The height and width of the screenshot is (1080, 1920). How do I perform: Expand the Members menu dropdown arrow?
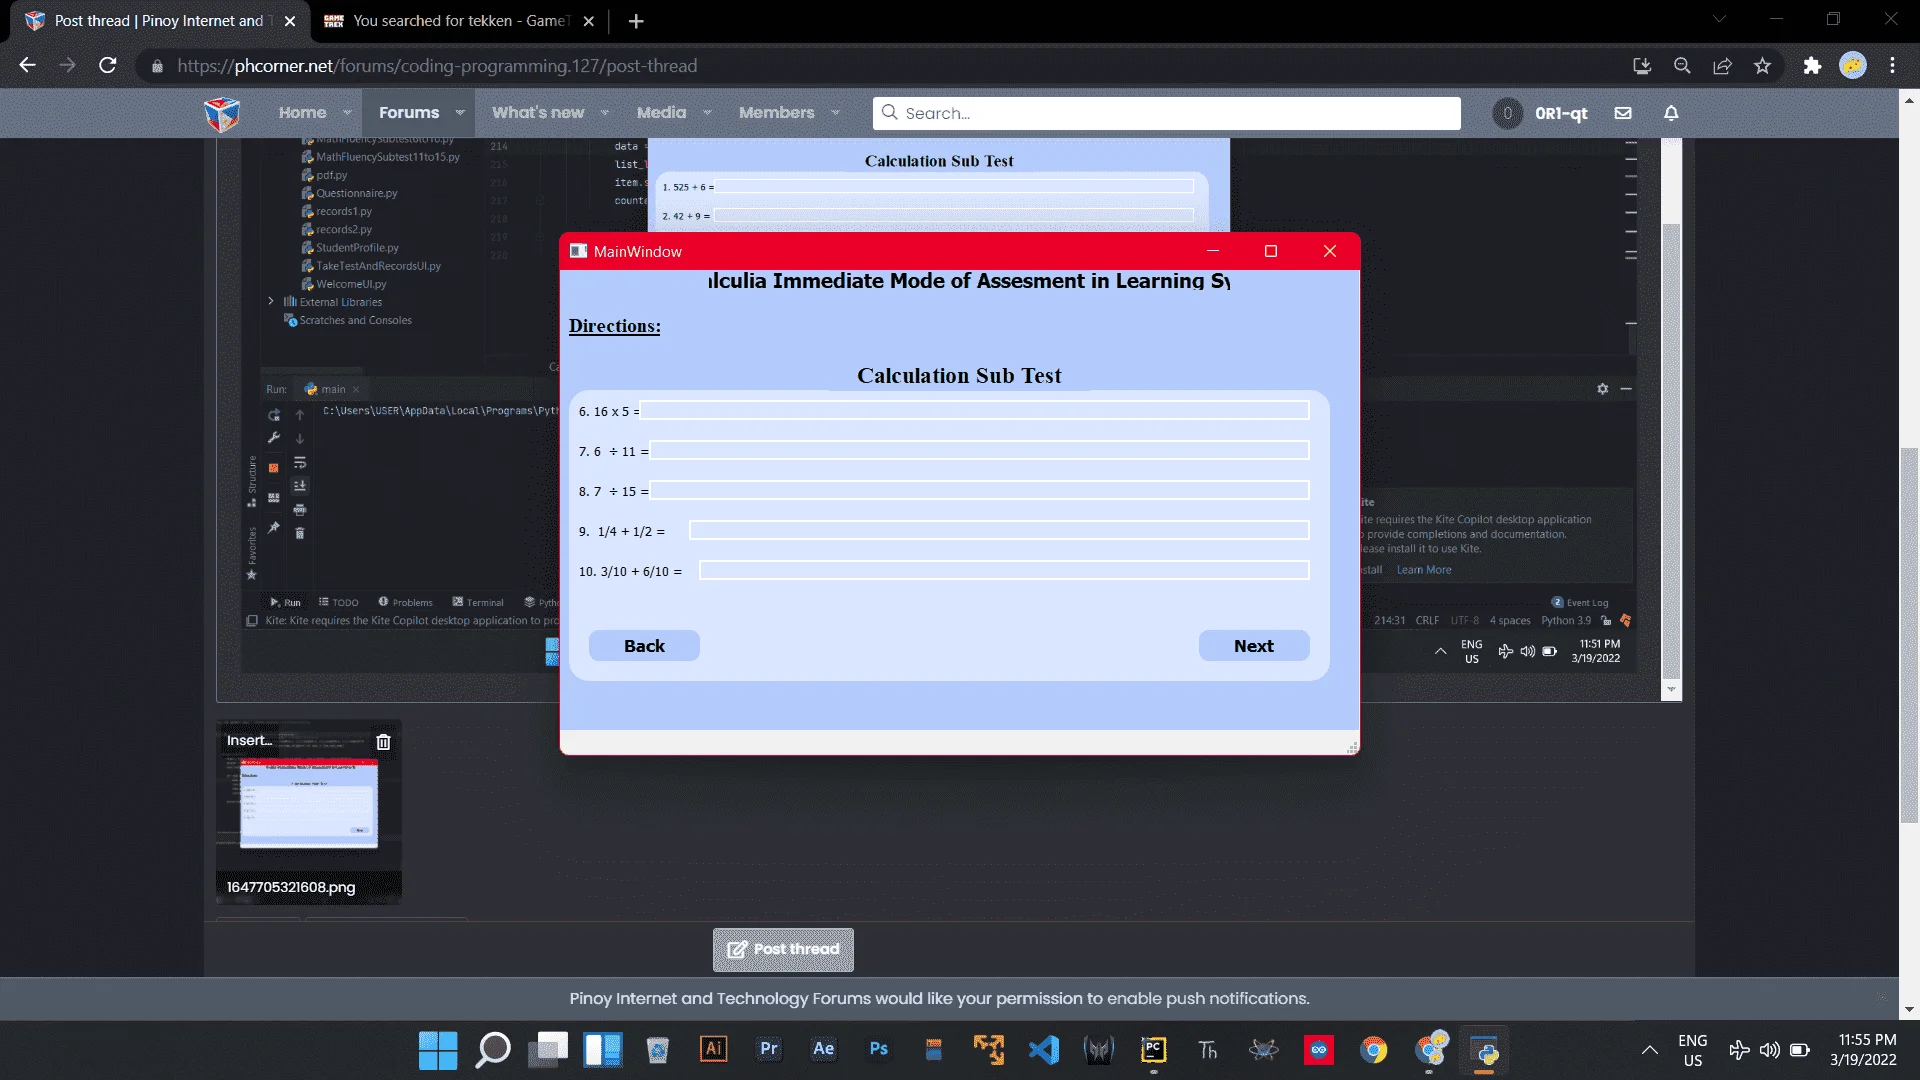(835, 113)
